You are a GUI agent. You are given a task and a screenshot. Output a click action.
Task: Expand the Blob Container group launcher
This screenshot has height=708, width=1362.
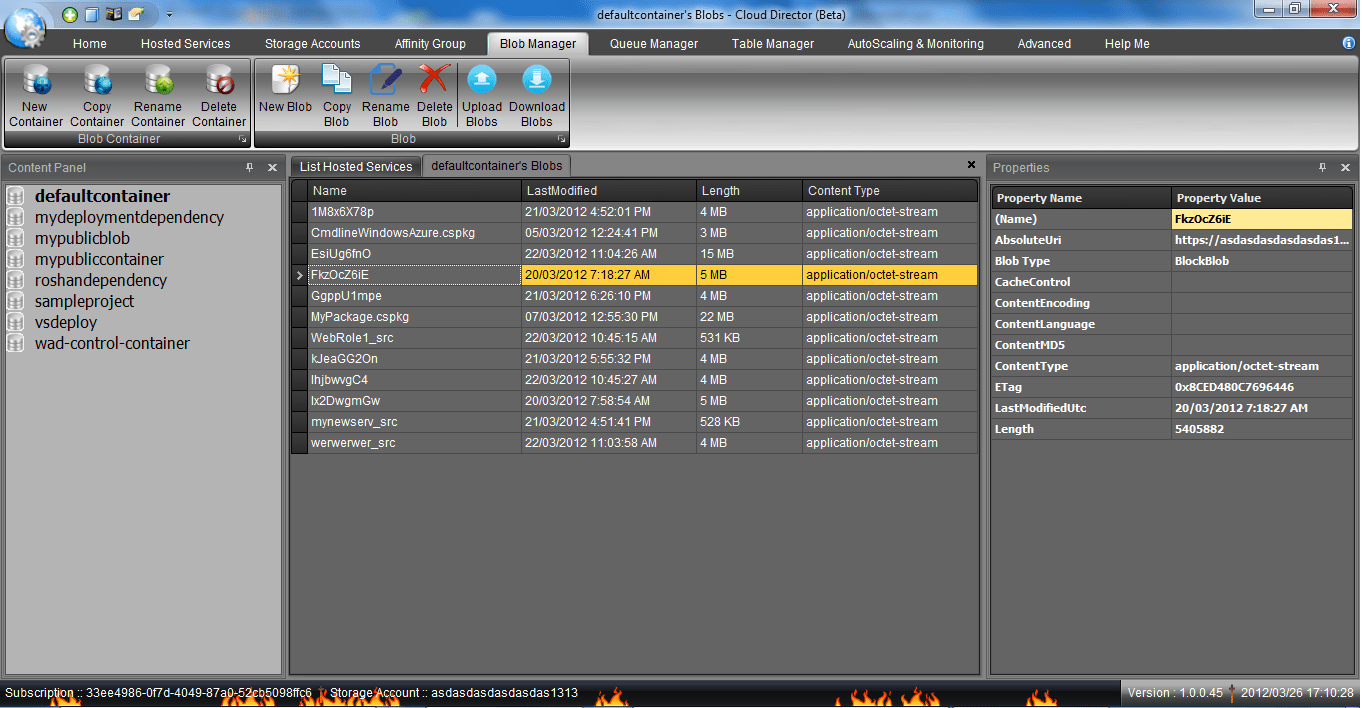[242, 139]
